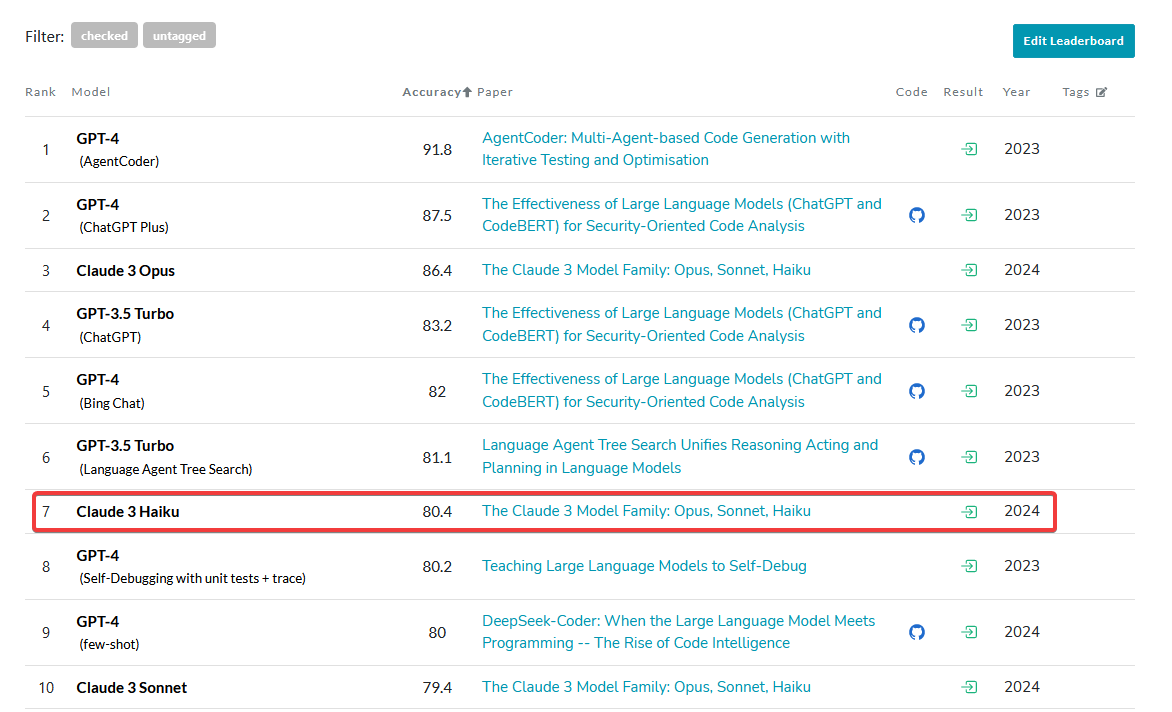Open result icon for Claude 3 Haiku row
The width and height of the screenshot is (1172, 712).
(969, 512)
